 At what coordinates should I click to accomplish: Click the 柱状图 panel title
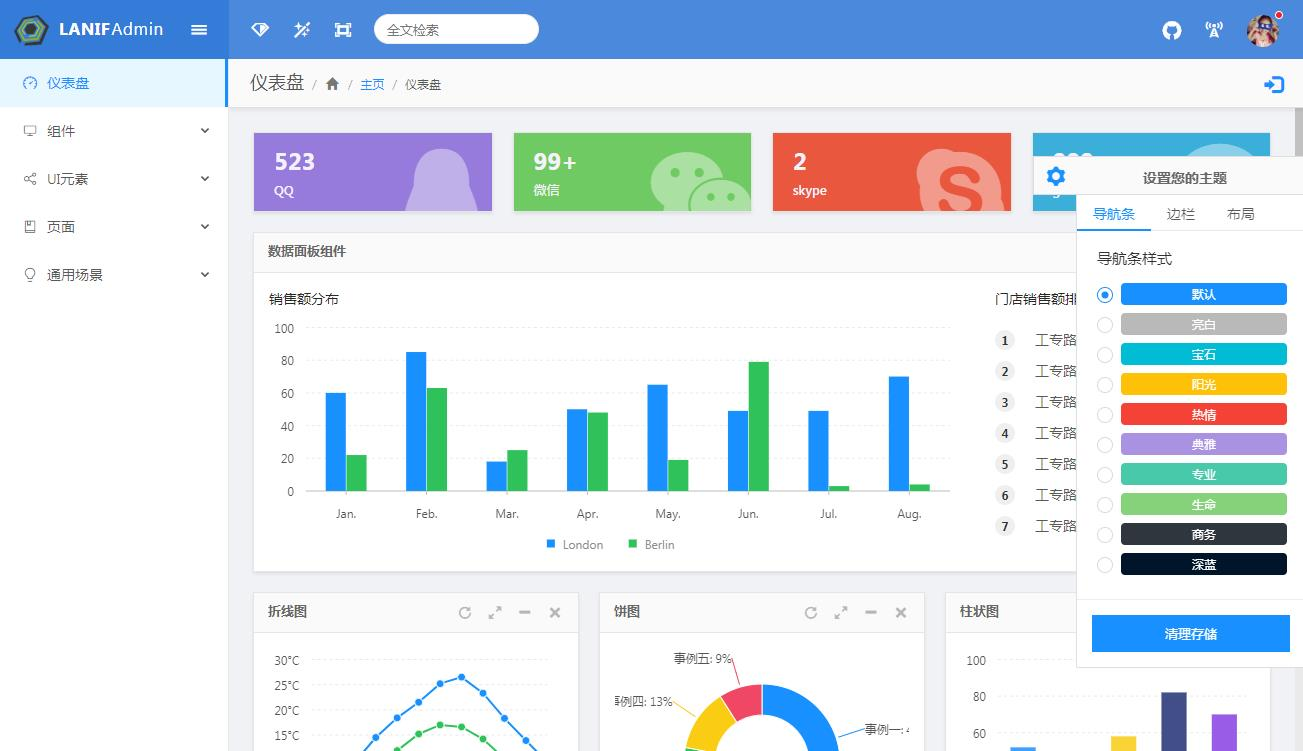pyautogui.click(x=979, y=612)
